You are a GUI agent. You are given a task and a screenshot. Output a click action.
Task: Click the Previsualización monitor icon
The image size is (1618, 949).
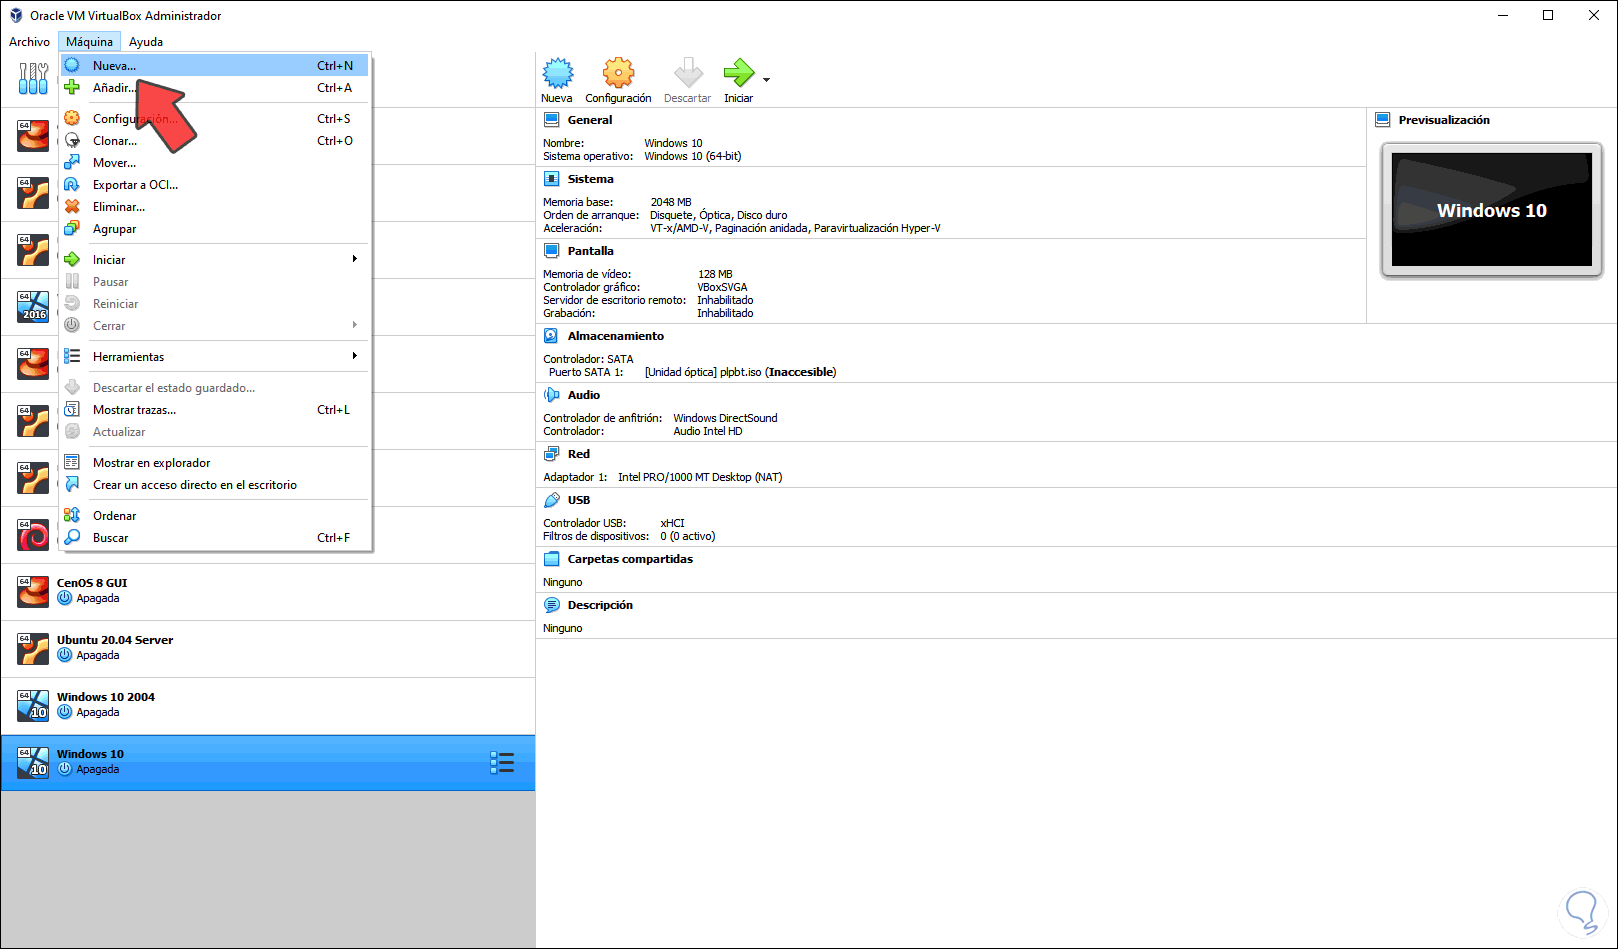tap(1383, 120)
